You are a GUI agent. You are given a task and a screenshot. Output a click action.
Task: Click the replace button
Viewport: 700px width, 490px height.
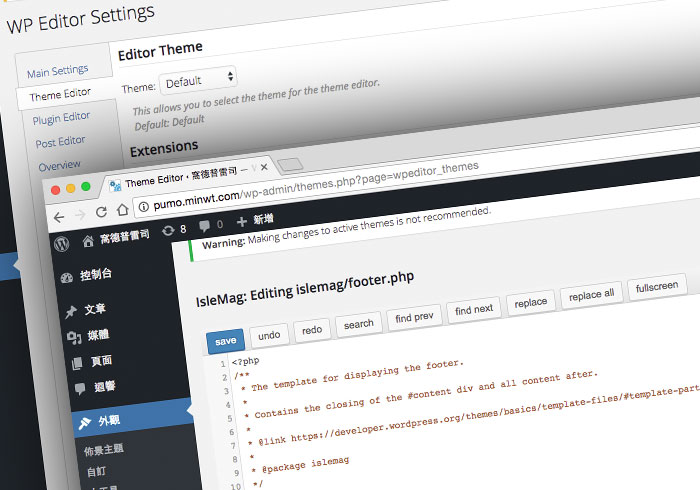tap(530, 303)
